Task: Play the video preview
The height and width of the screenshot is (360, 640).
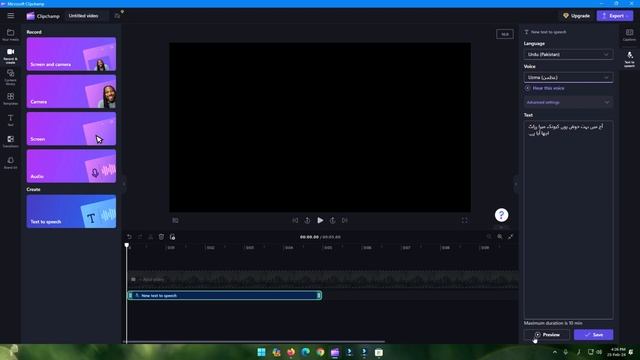Action: tap(320, 220)
